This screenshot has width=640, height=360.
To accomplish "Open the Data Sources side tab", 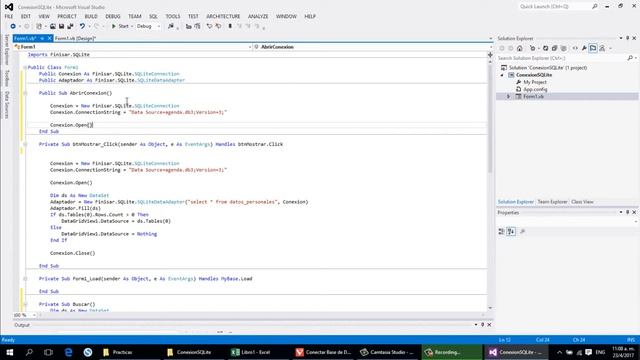I will [x=6, y=105].
